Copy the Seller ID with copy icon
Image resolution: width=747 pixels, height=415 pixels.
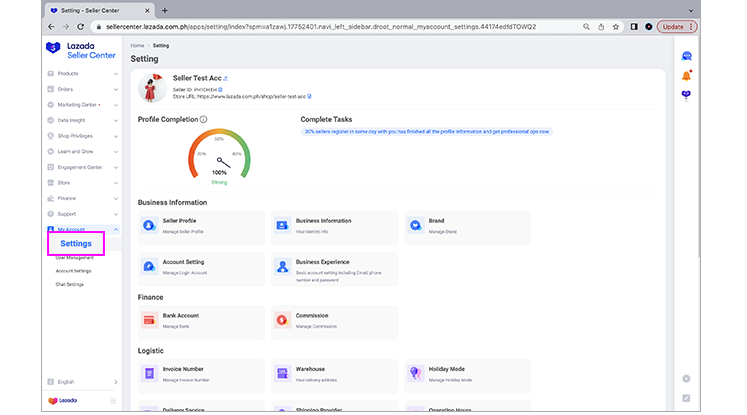pos(220,90)
